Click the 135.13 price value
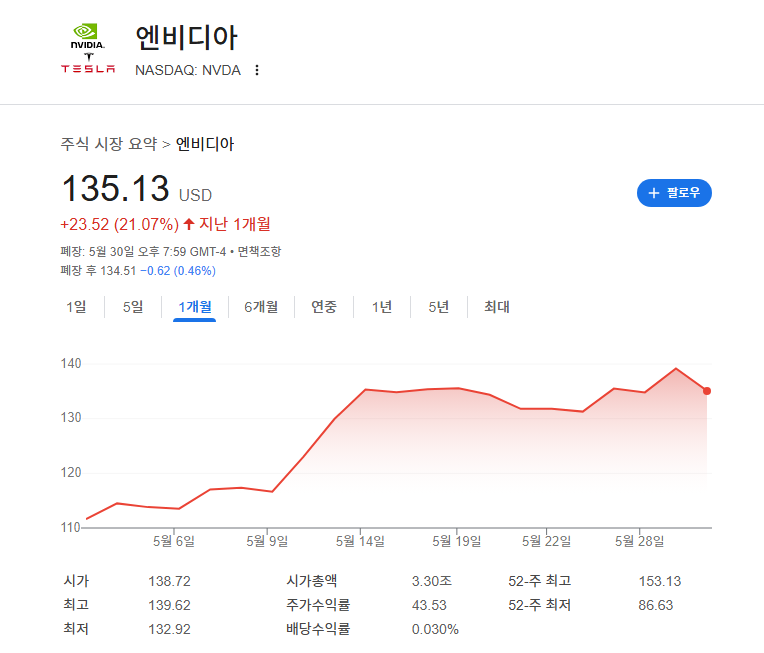This screenshot has width=764, height=653. (115, 189)
